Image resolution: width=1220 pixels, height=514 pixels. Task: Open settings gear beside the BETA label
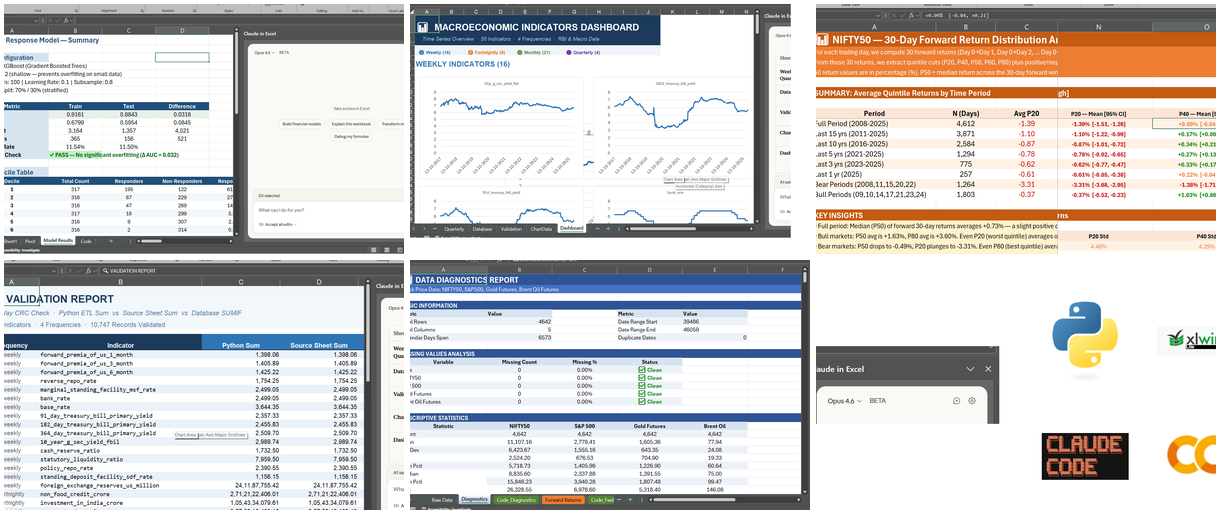point(972,401)
